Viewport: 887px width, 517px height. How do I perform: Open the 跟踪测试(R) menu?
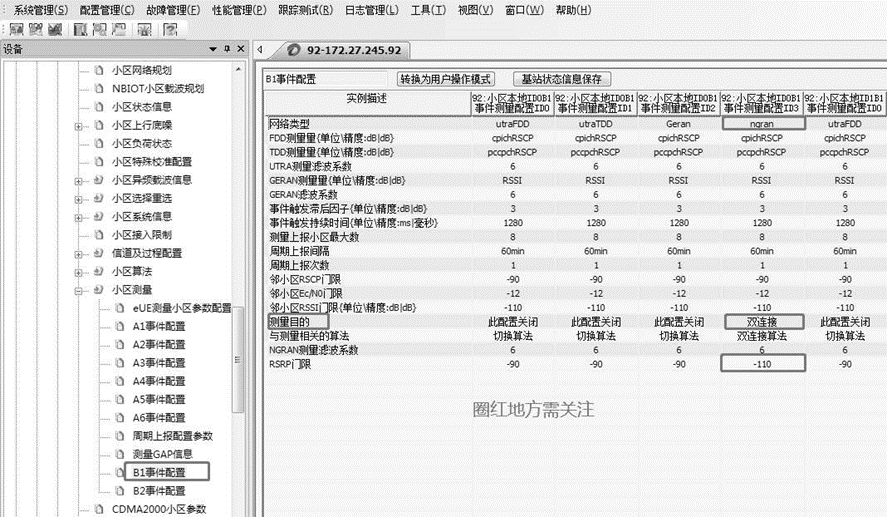pyautogui.click(x=305, y=10)
